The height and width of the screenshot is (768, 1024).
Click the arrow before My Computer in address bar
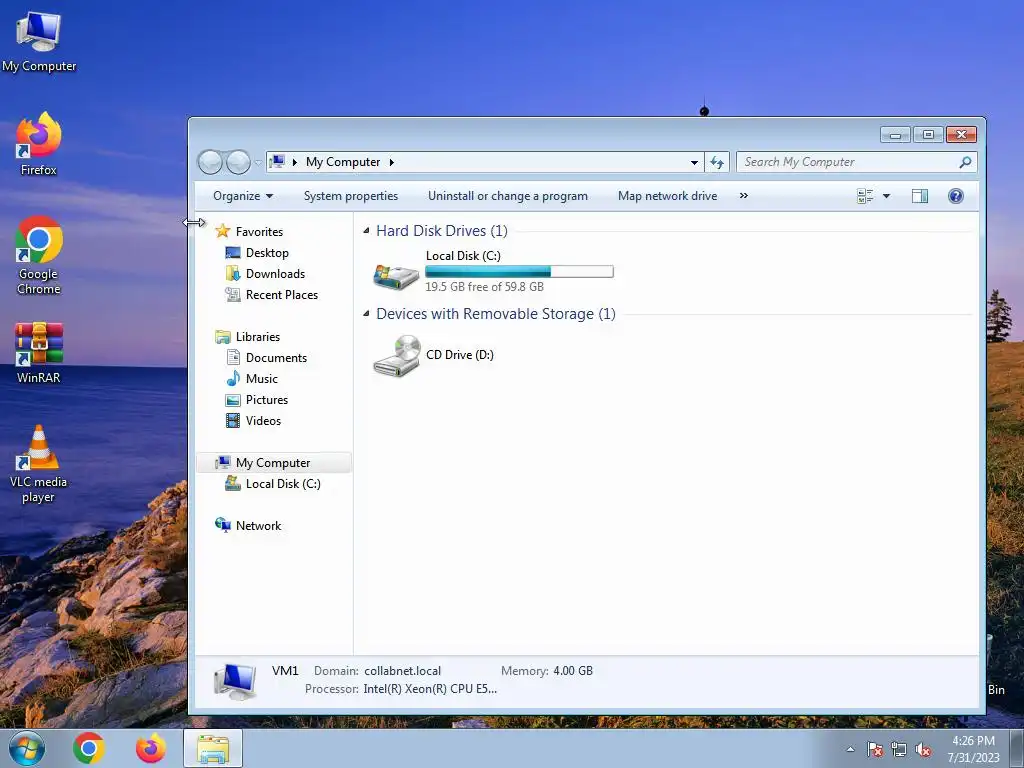(295, 162)
